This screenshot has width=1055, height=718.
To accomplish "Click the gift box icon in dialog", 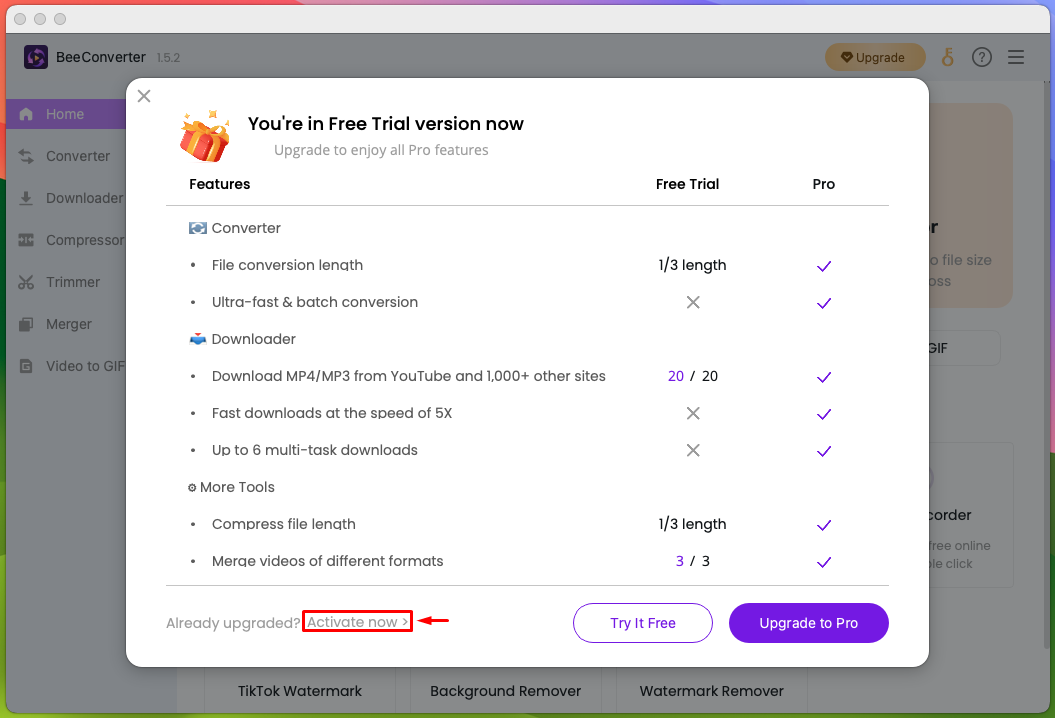I will [x=205, y=136].
